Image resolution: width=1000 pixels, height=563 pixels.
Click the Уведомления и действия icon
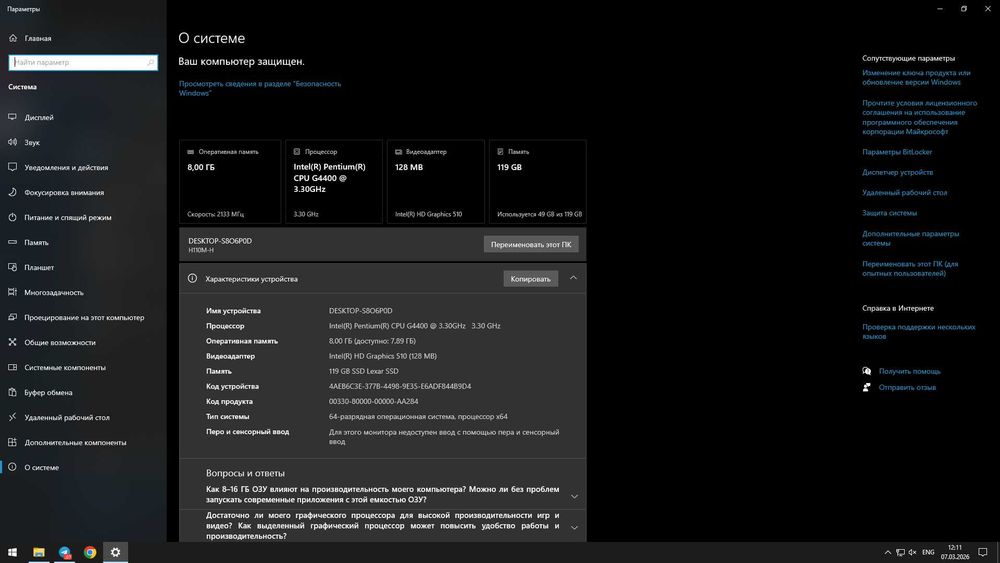point(13,167)
